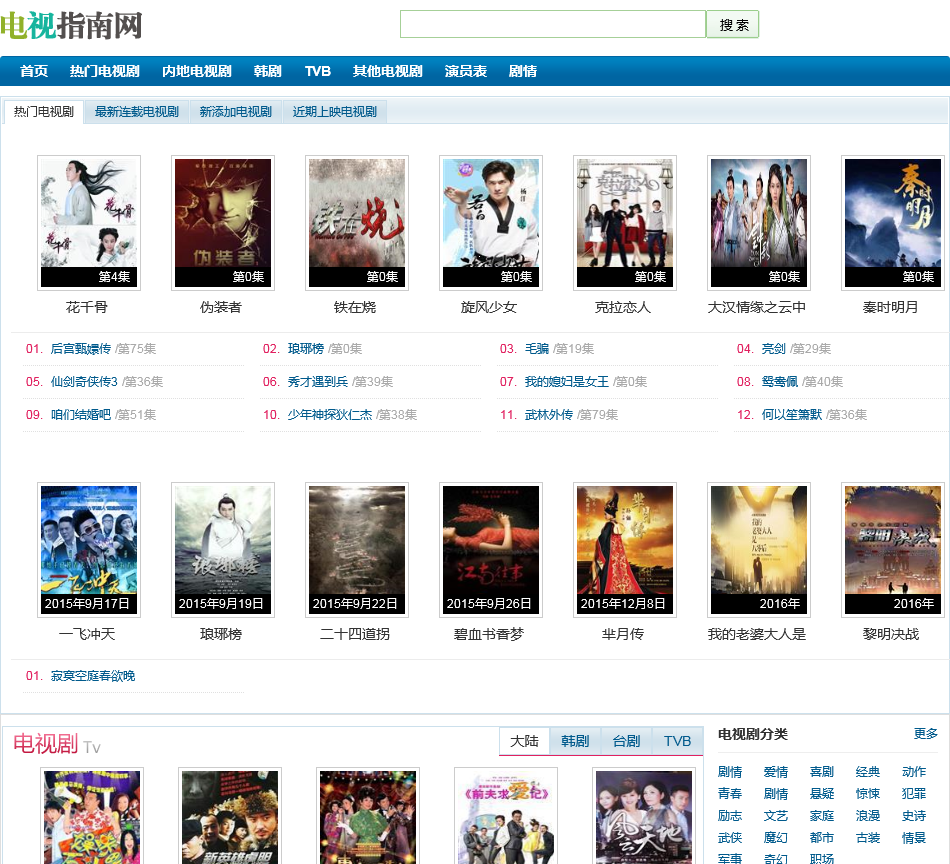
Task: Open ranked link 毛骗
Action: (537, 349)
